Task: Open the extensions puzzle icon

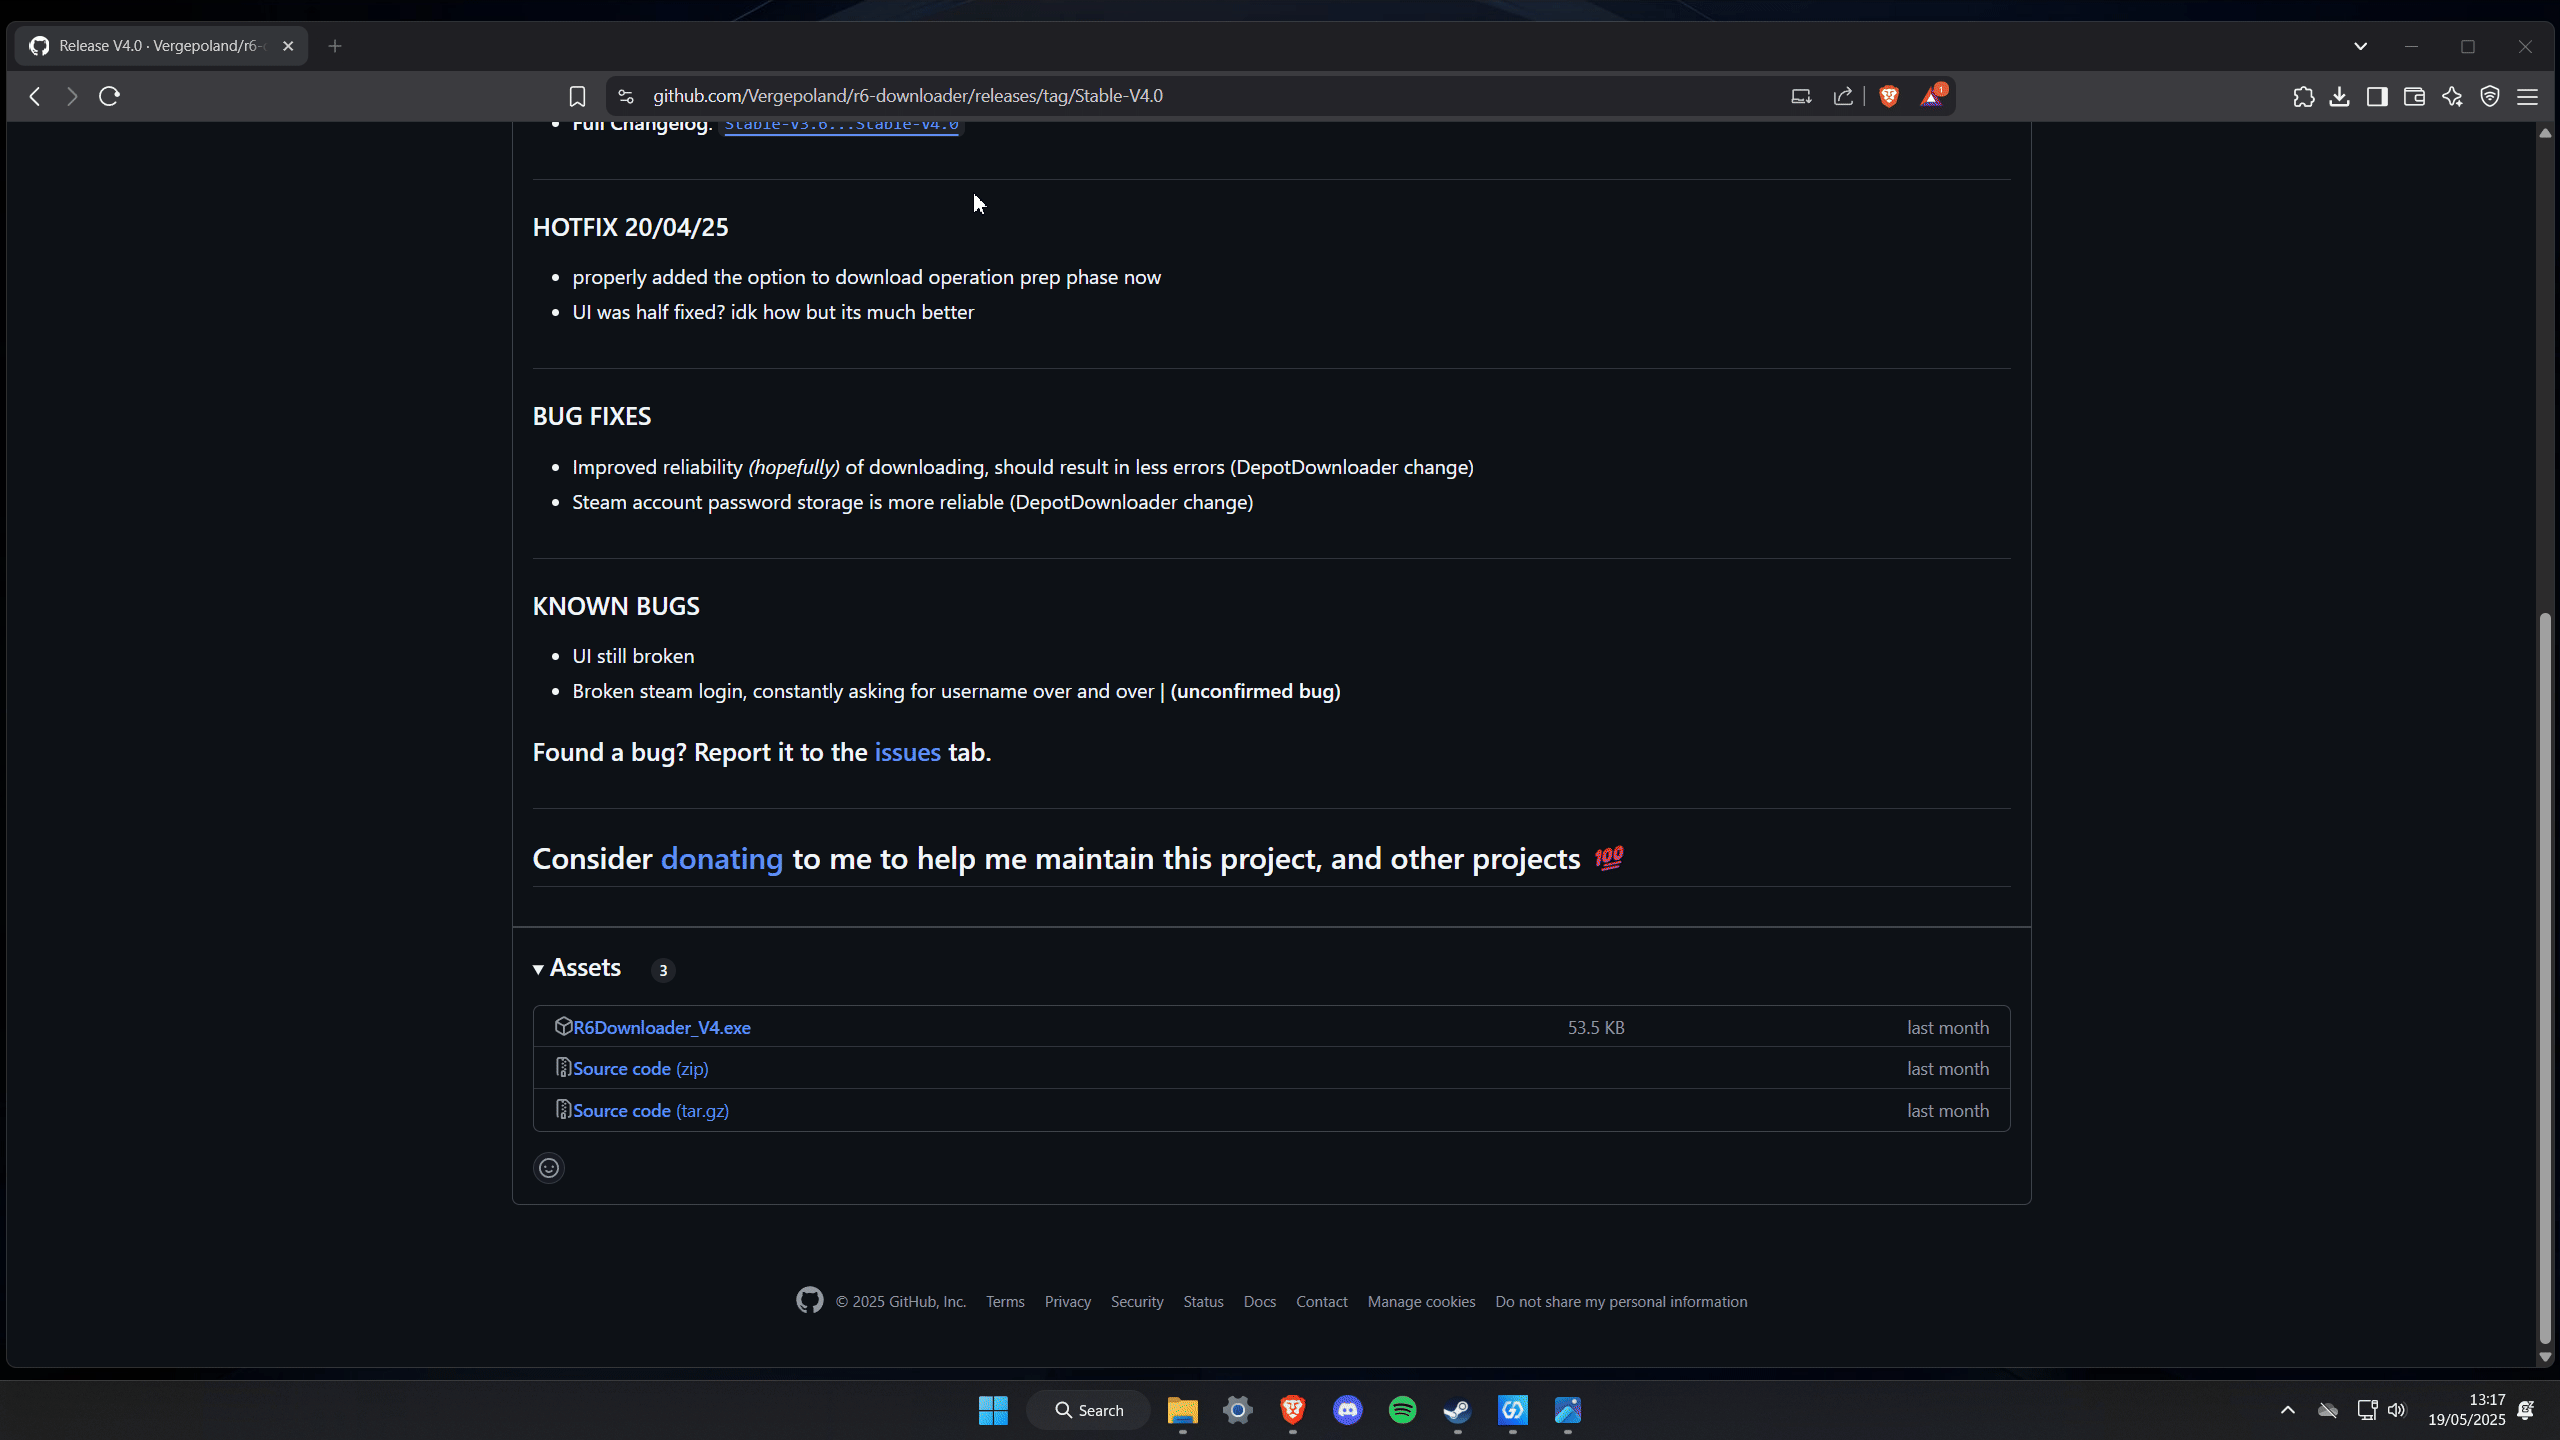Action: pyautogui.click(x=2303, y=96)
